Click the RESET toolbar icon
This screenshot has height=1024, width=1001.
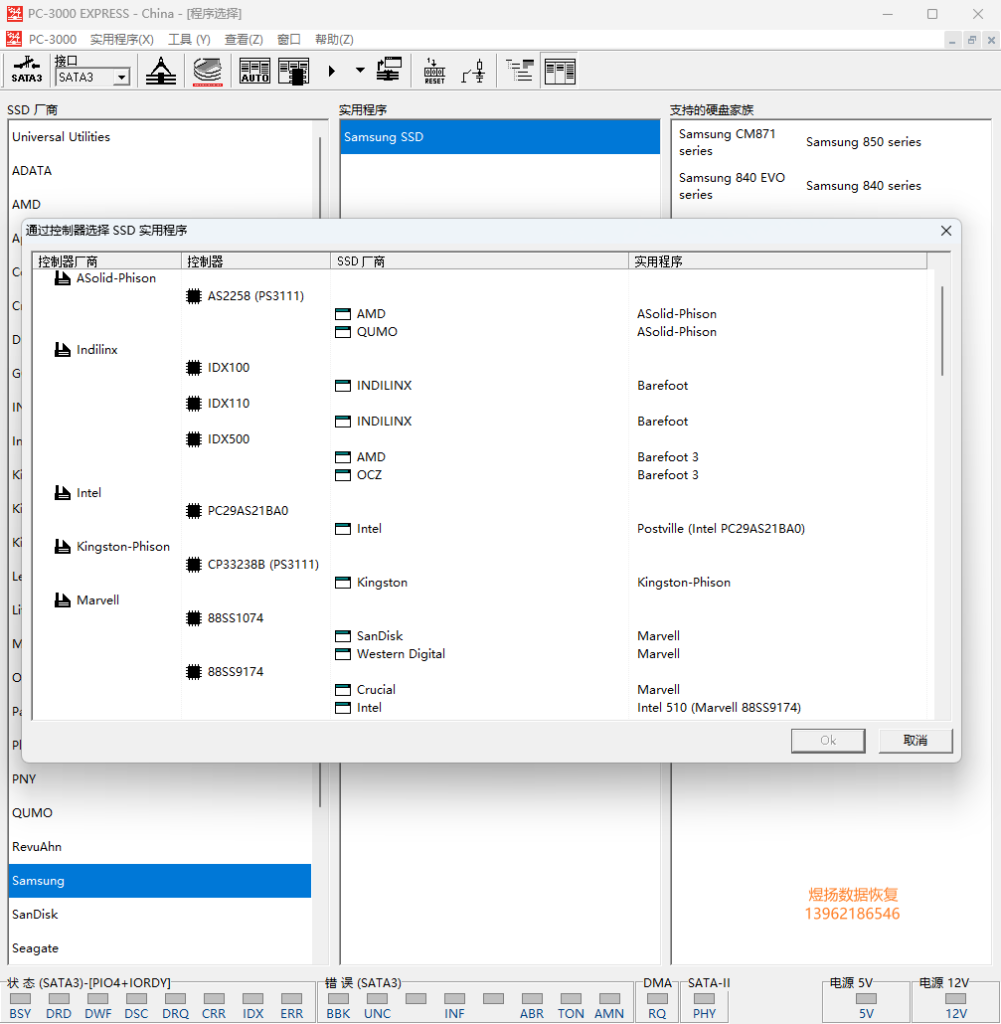click(434, 71)
